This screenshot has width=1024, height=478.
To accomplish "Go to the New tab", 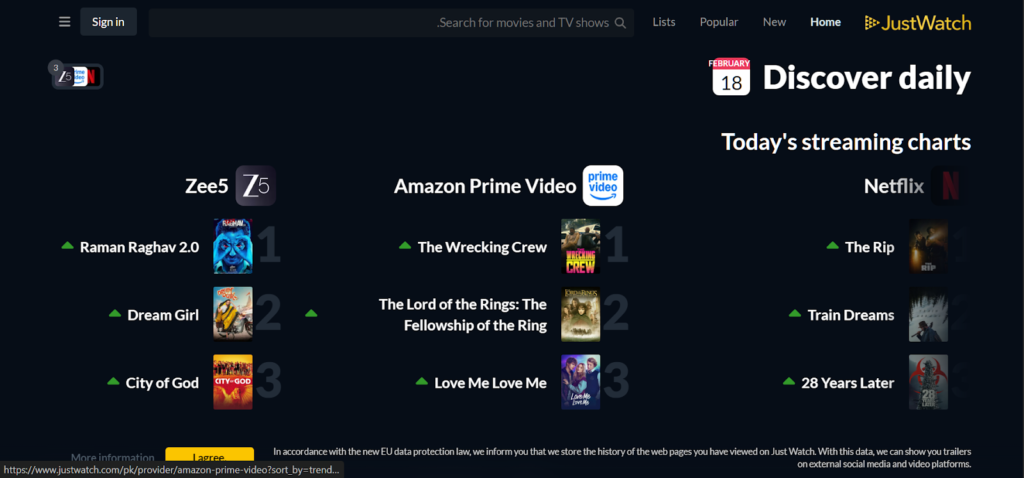I will [775, 22].
